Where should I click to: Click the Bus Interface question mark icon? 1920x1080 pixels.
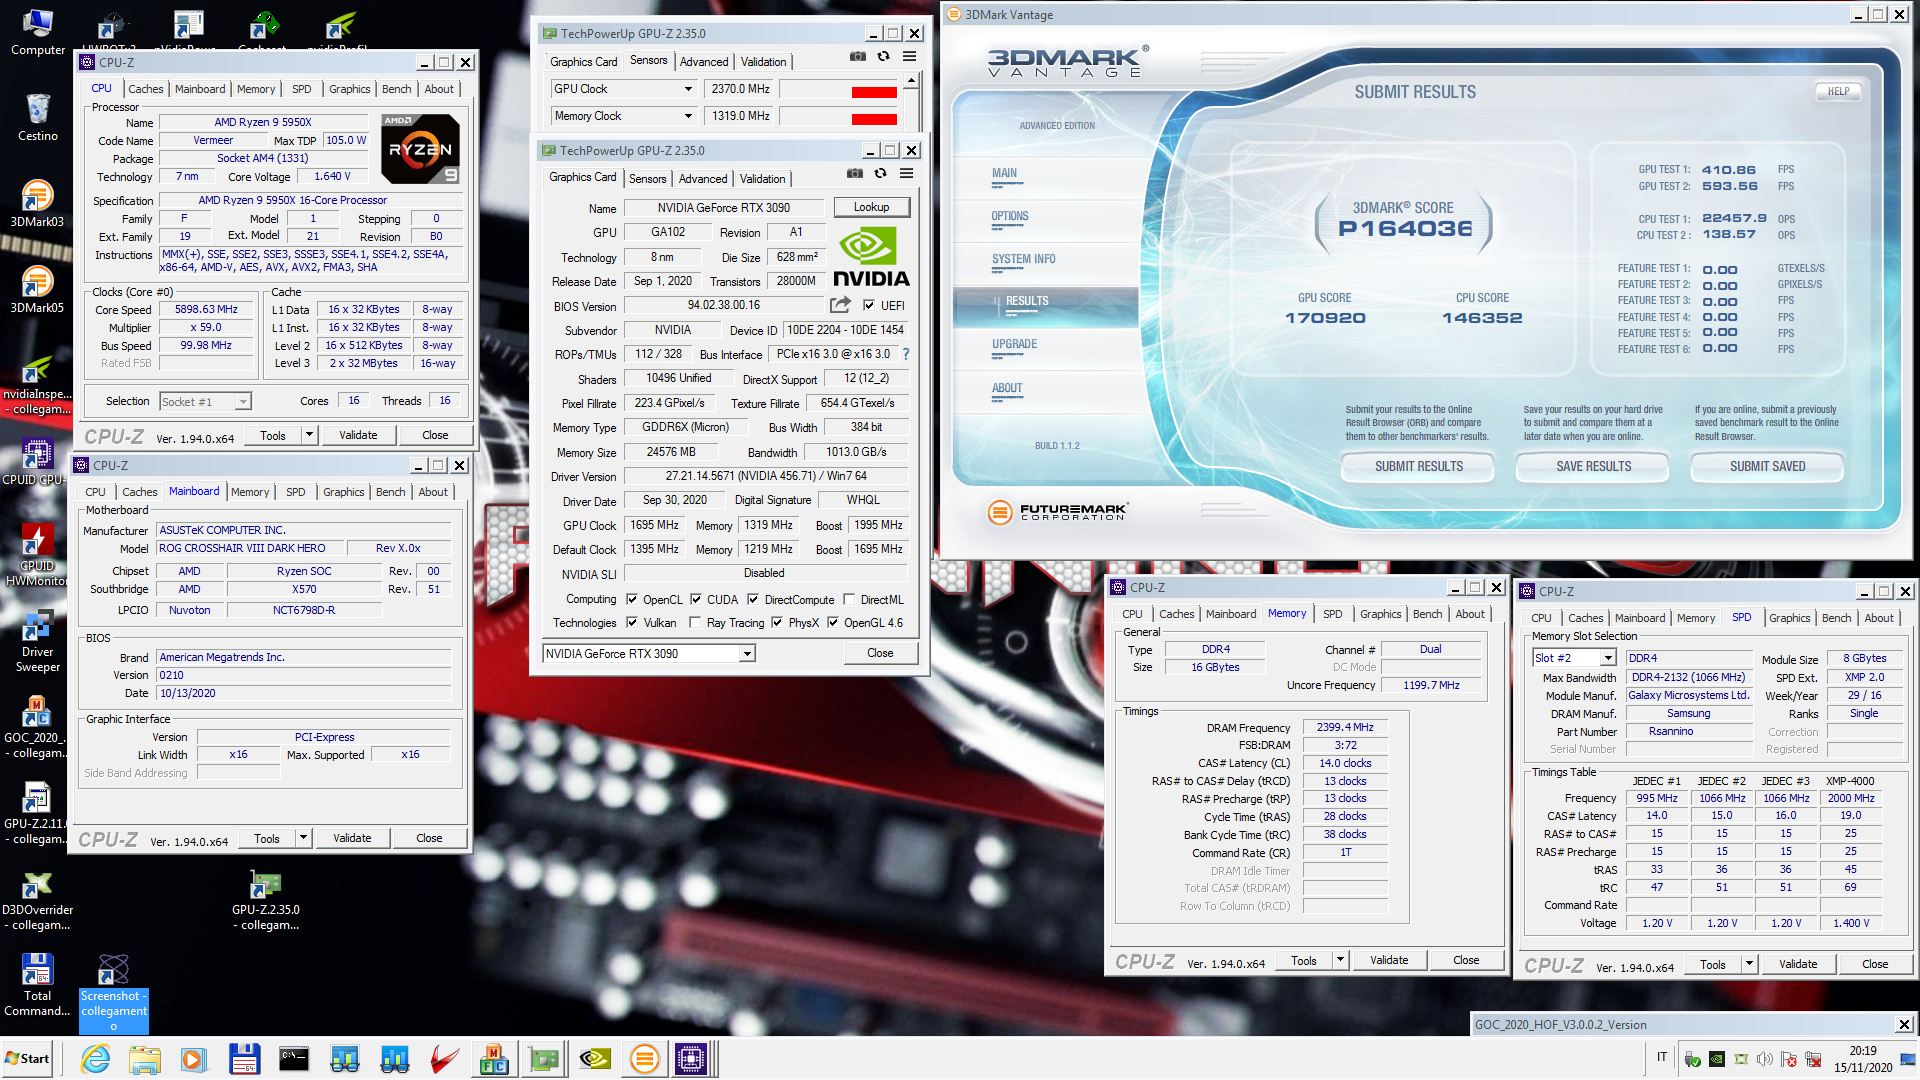coord(906,354)
